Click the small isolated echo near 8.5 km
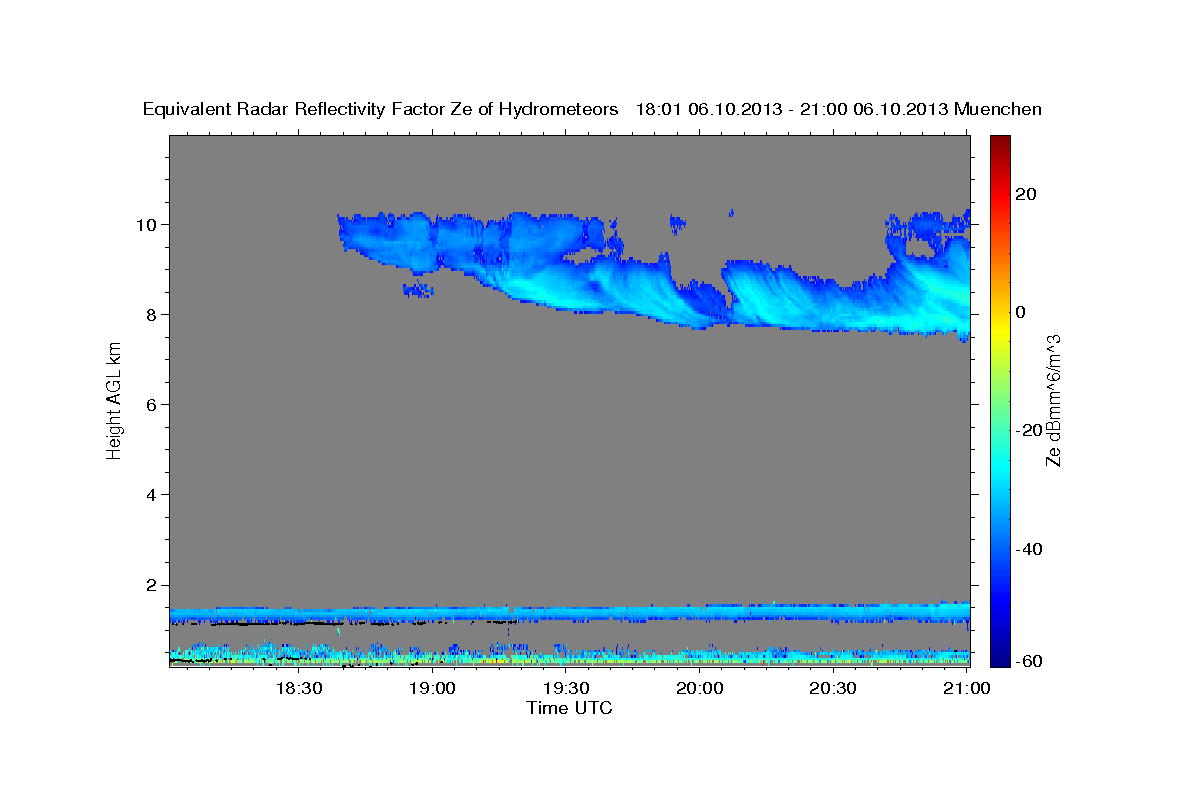The height and width of the screenshot is (800, 1200). [419, 290]
